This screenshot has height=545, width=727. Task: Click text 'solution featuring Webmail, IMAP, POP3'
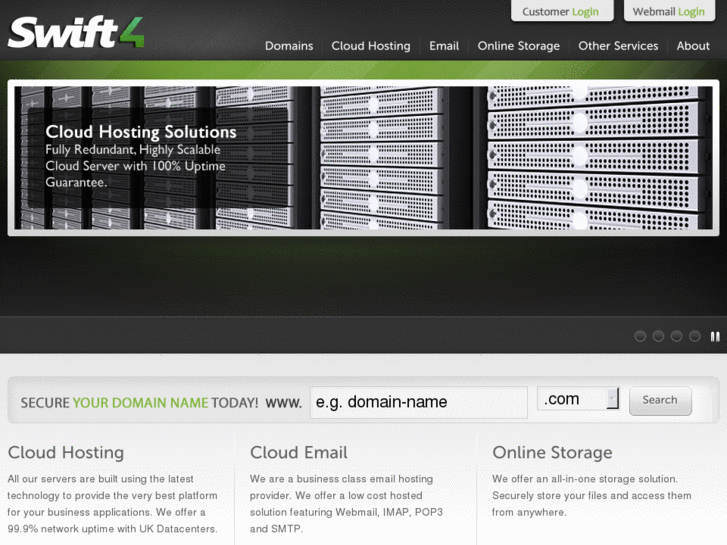(346, 512)
